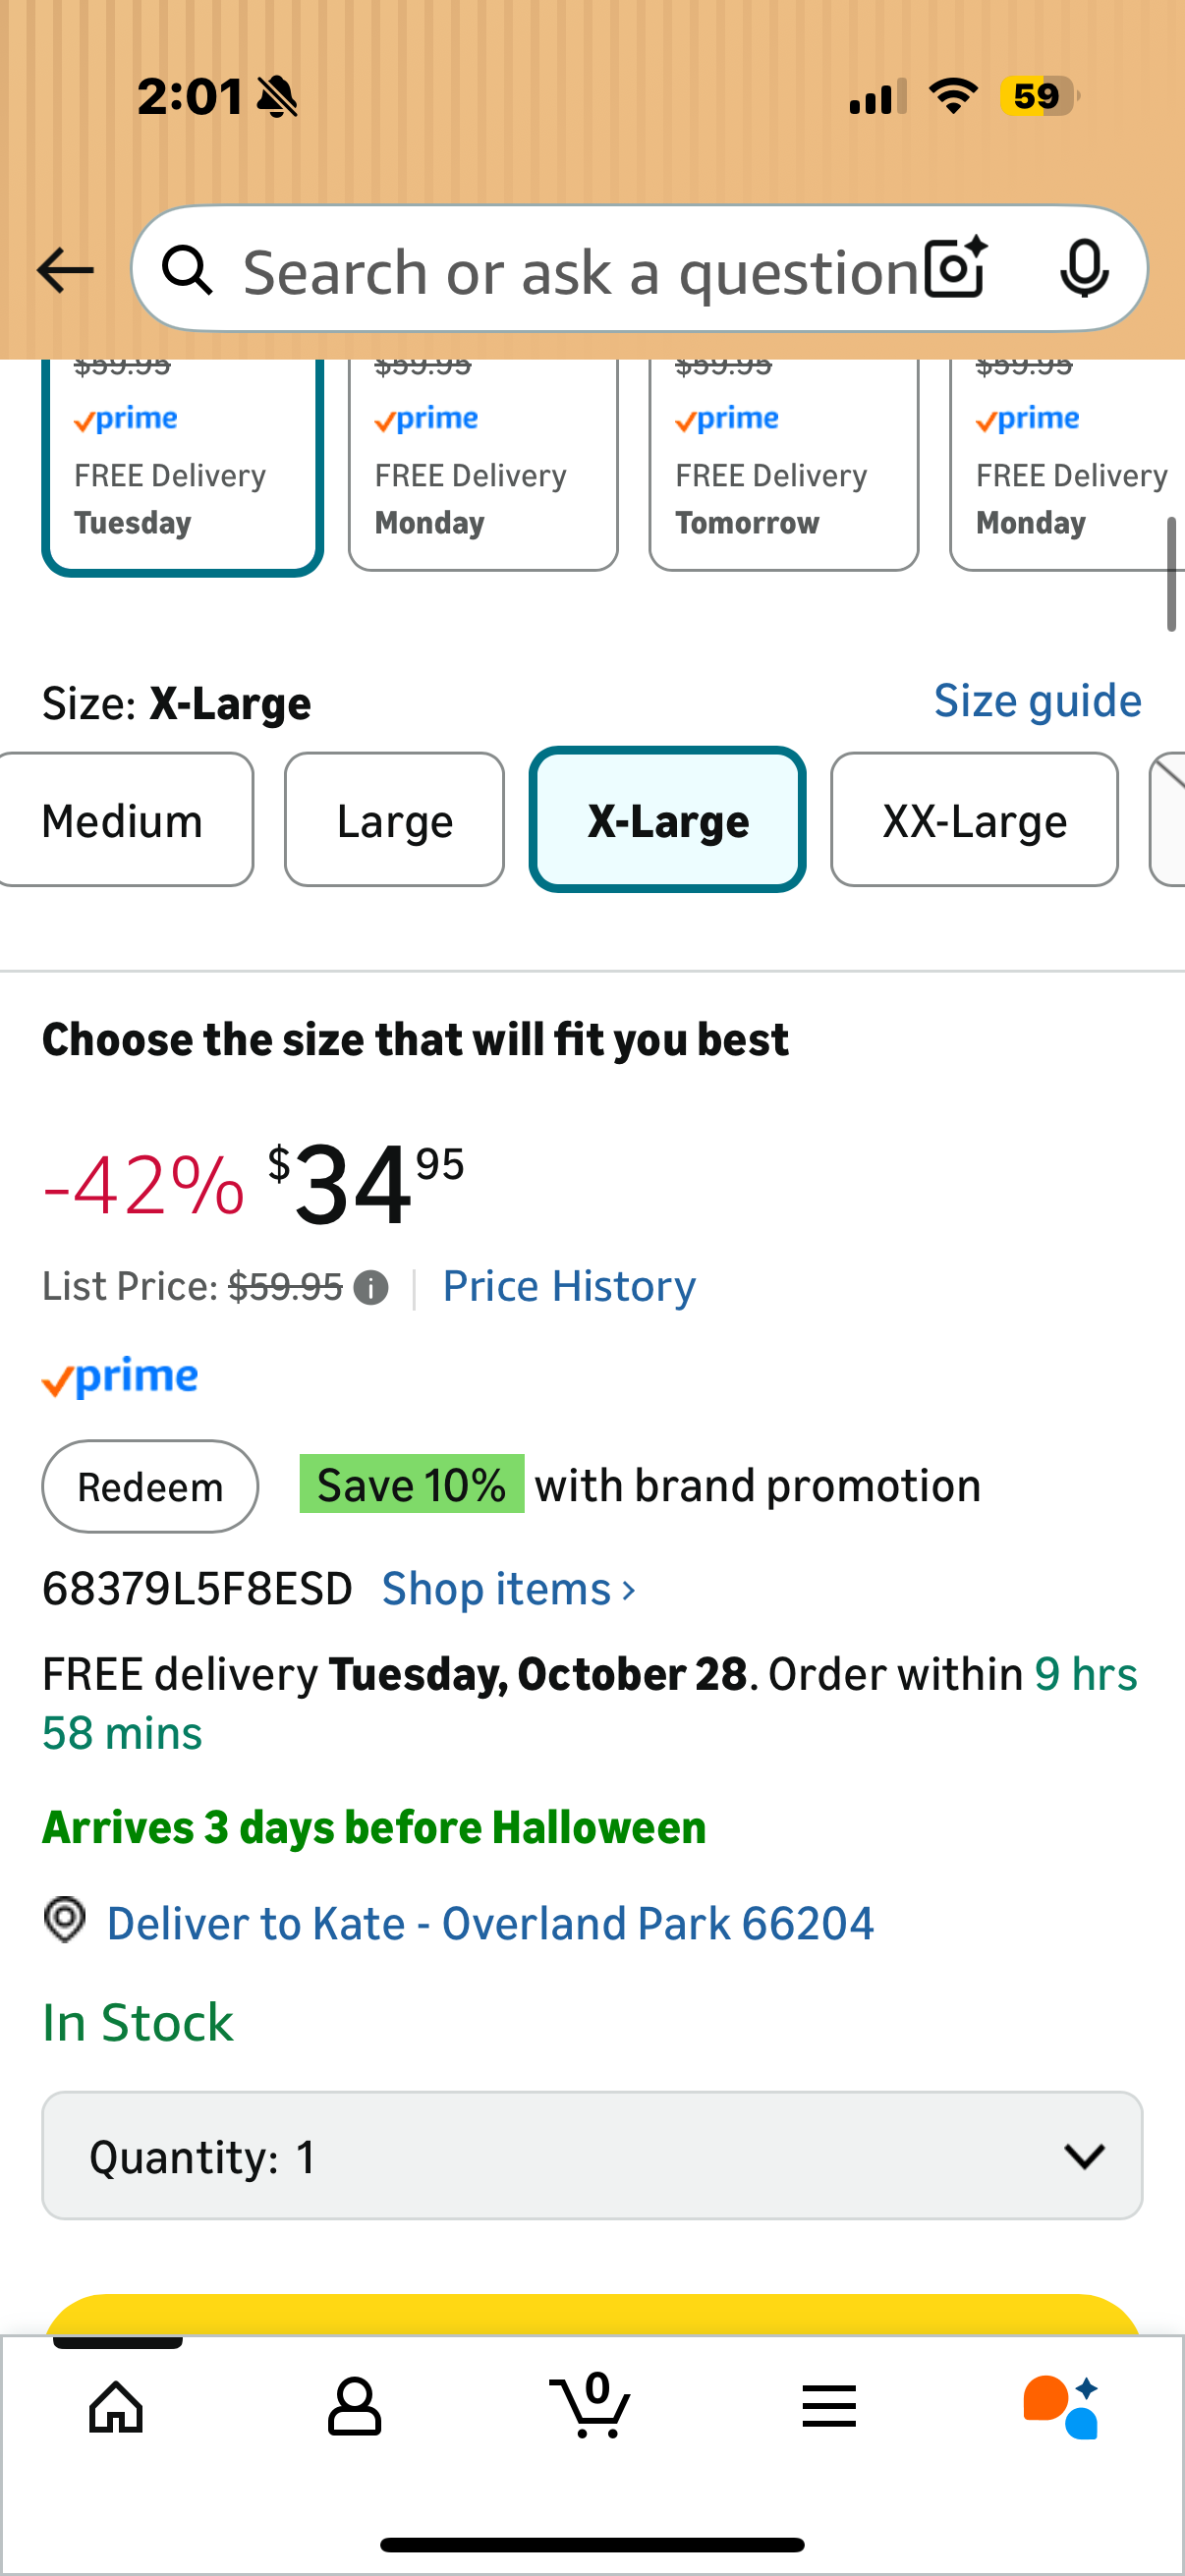
Task: Open your account profile icon
Action: [353, 2407]
